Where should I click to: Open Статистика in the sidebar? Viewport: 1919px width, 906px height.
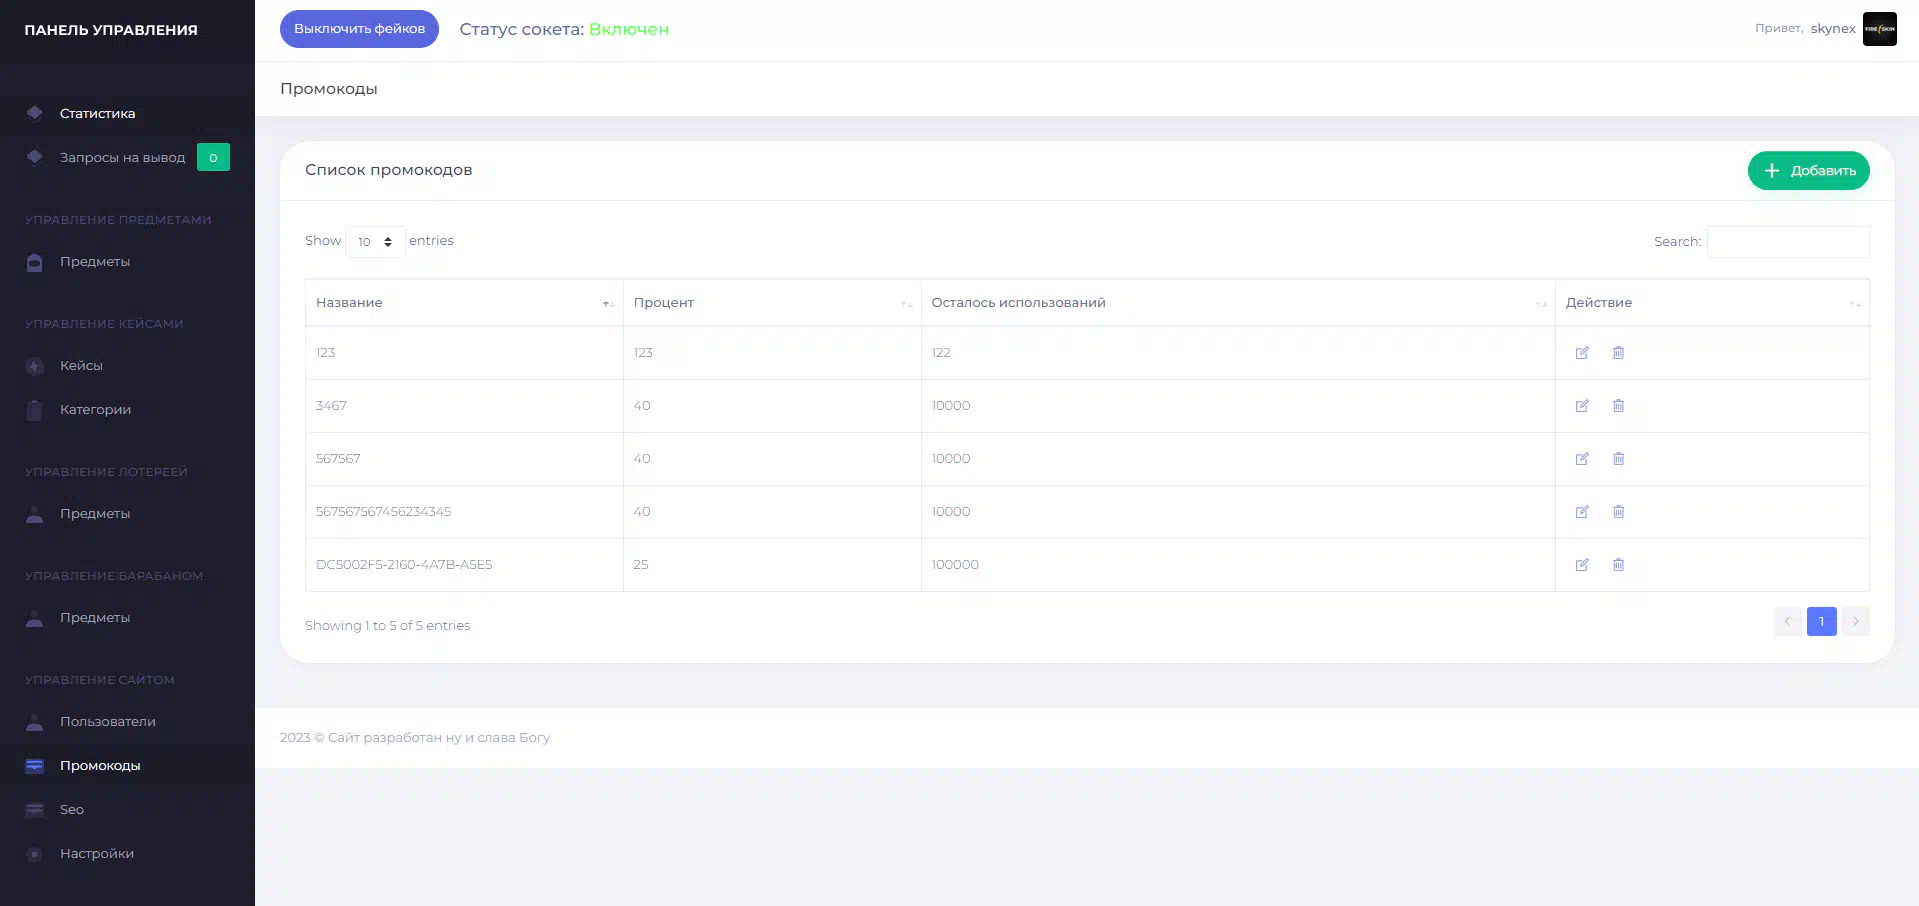click(97, 114)
